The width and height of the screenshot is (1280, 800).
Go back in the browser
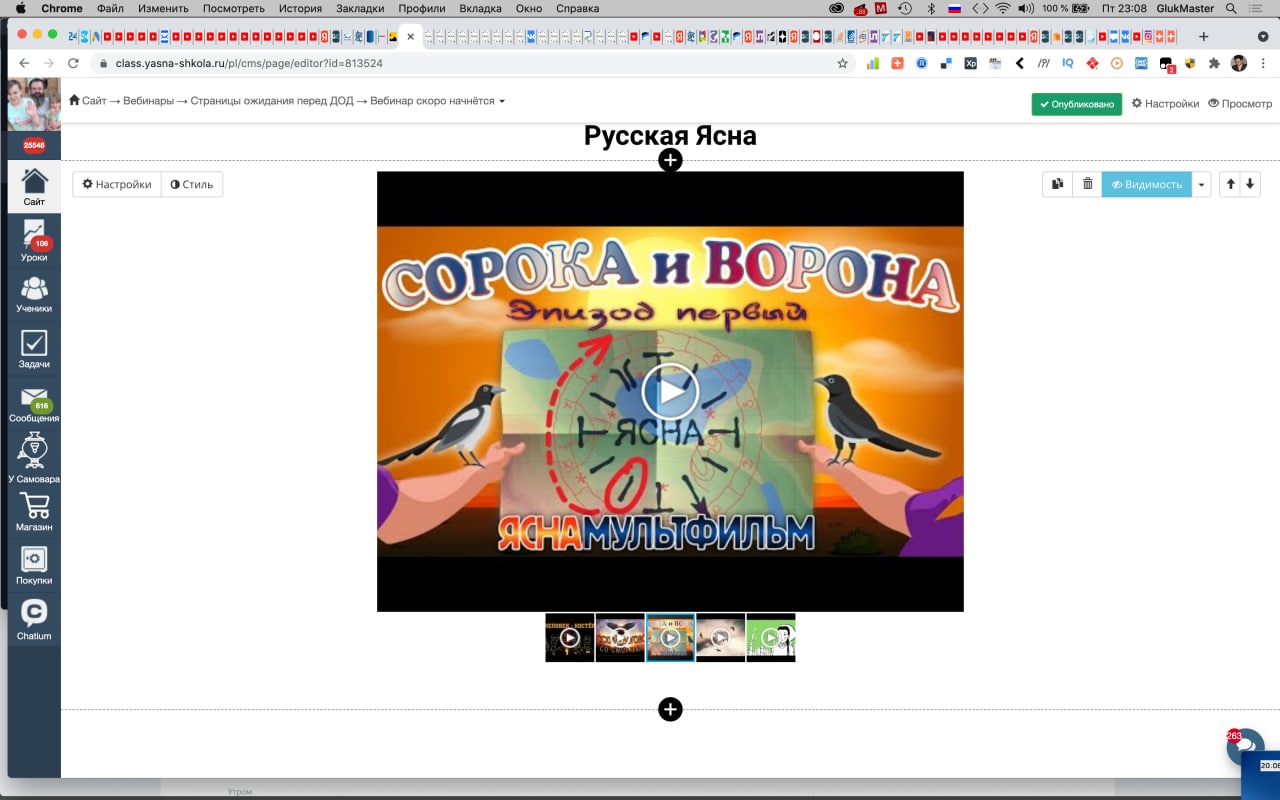[x=25, y=63]
